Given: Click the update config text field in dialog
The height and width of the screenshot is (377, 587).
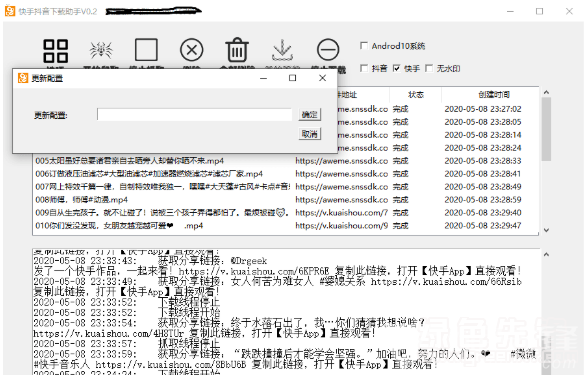Looking at the screenshot, I should 194,115.
